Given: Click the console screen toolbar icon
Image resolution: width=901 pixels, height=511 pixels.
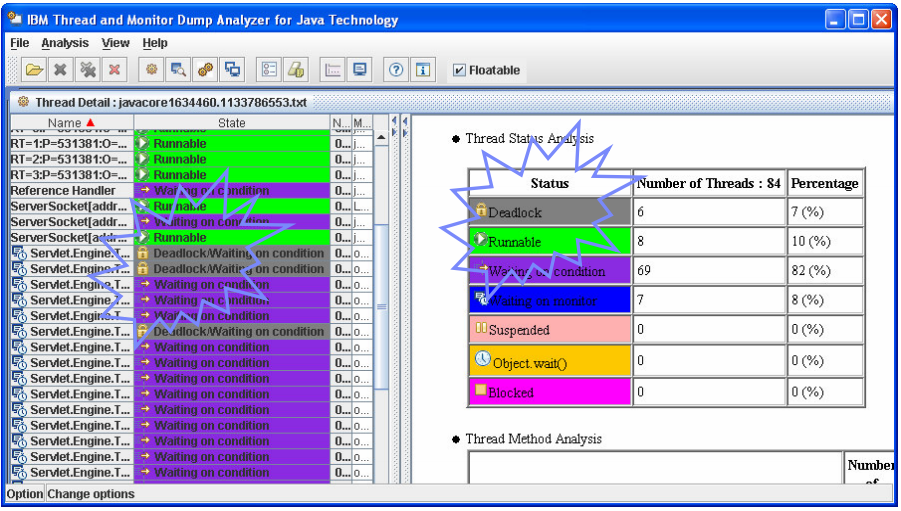Looking at the screenshot, I should [360, 70].
